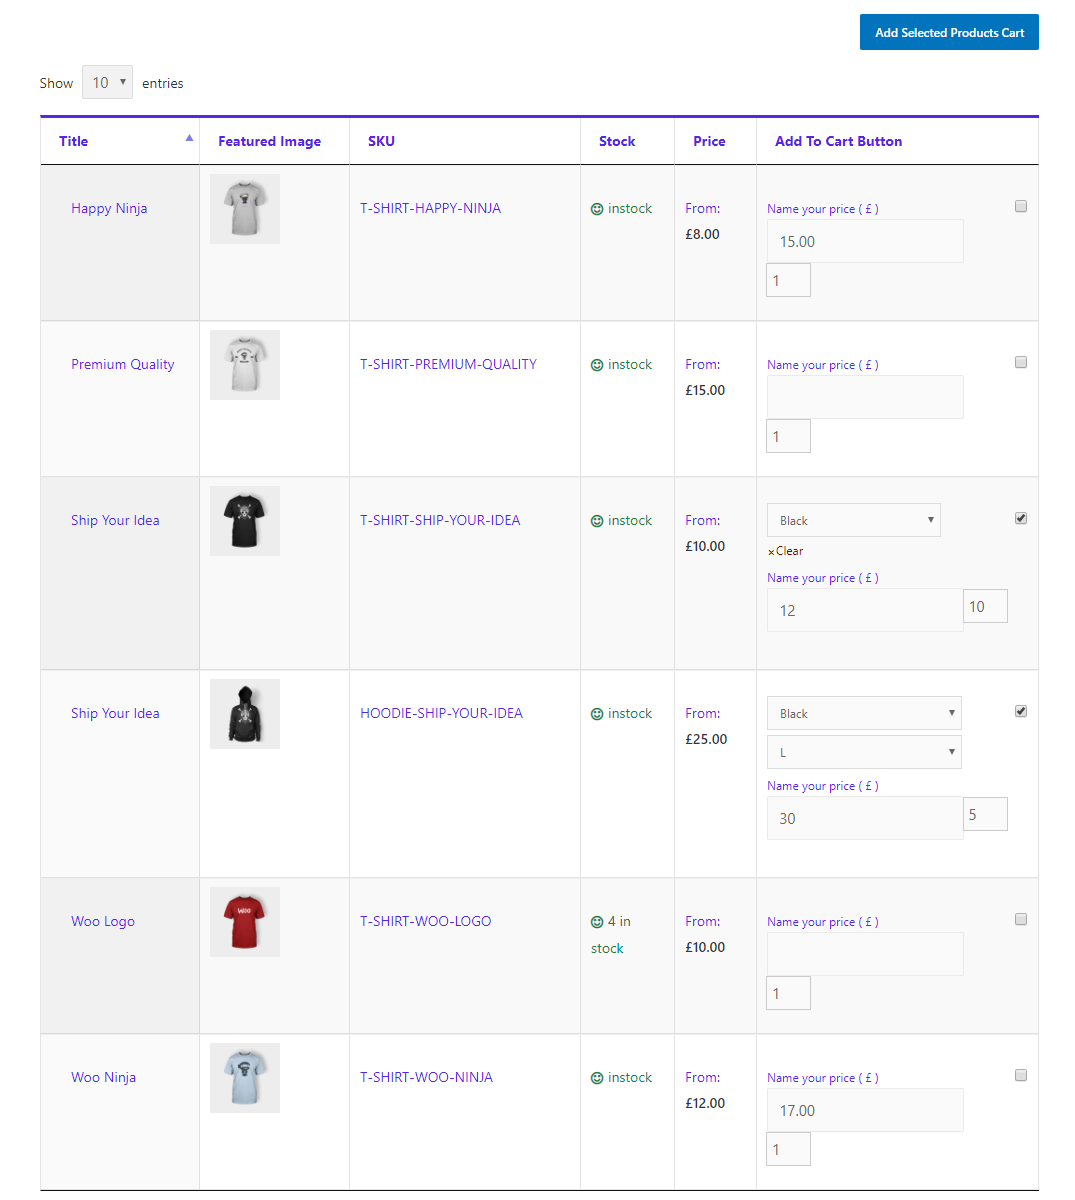Click the Woo Ninja featured image thumbnail

(244, 1077)
